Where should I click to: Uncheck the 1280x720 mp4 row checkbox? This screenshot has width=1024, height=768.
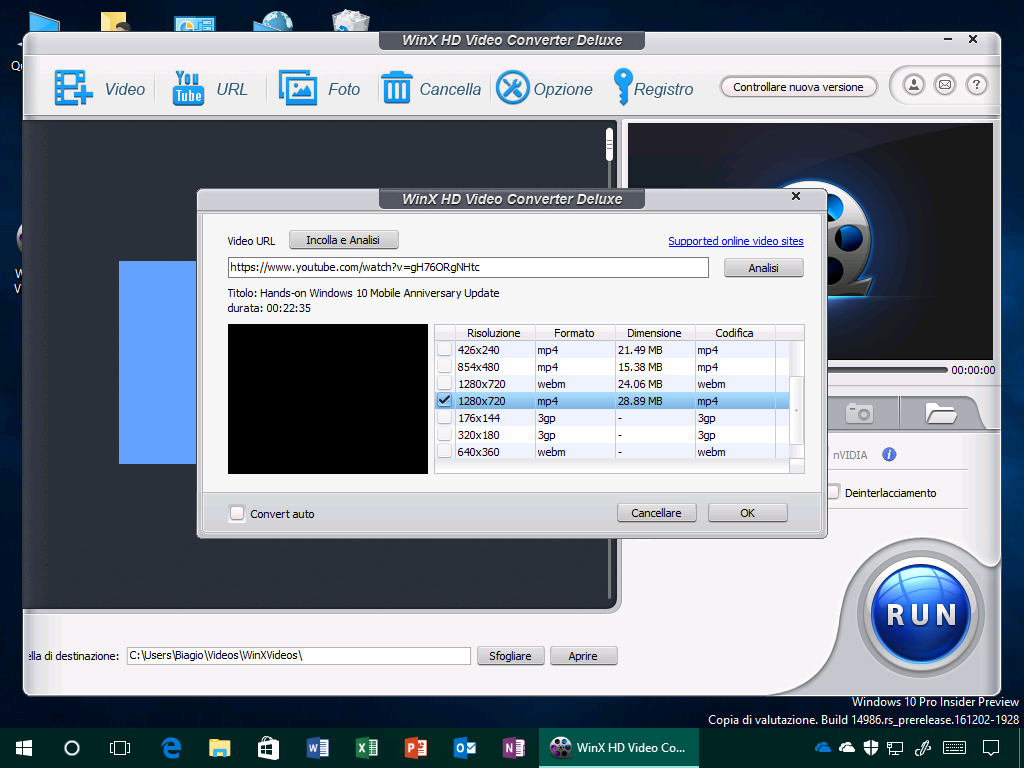click(445, 400)
